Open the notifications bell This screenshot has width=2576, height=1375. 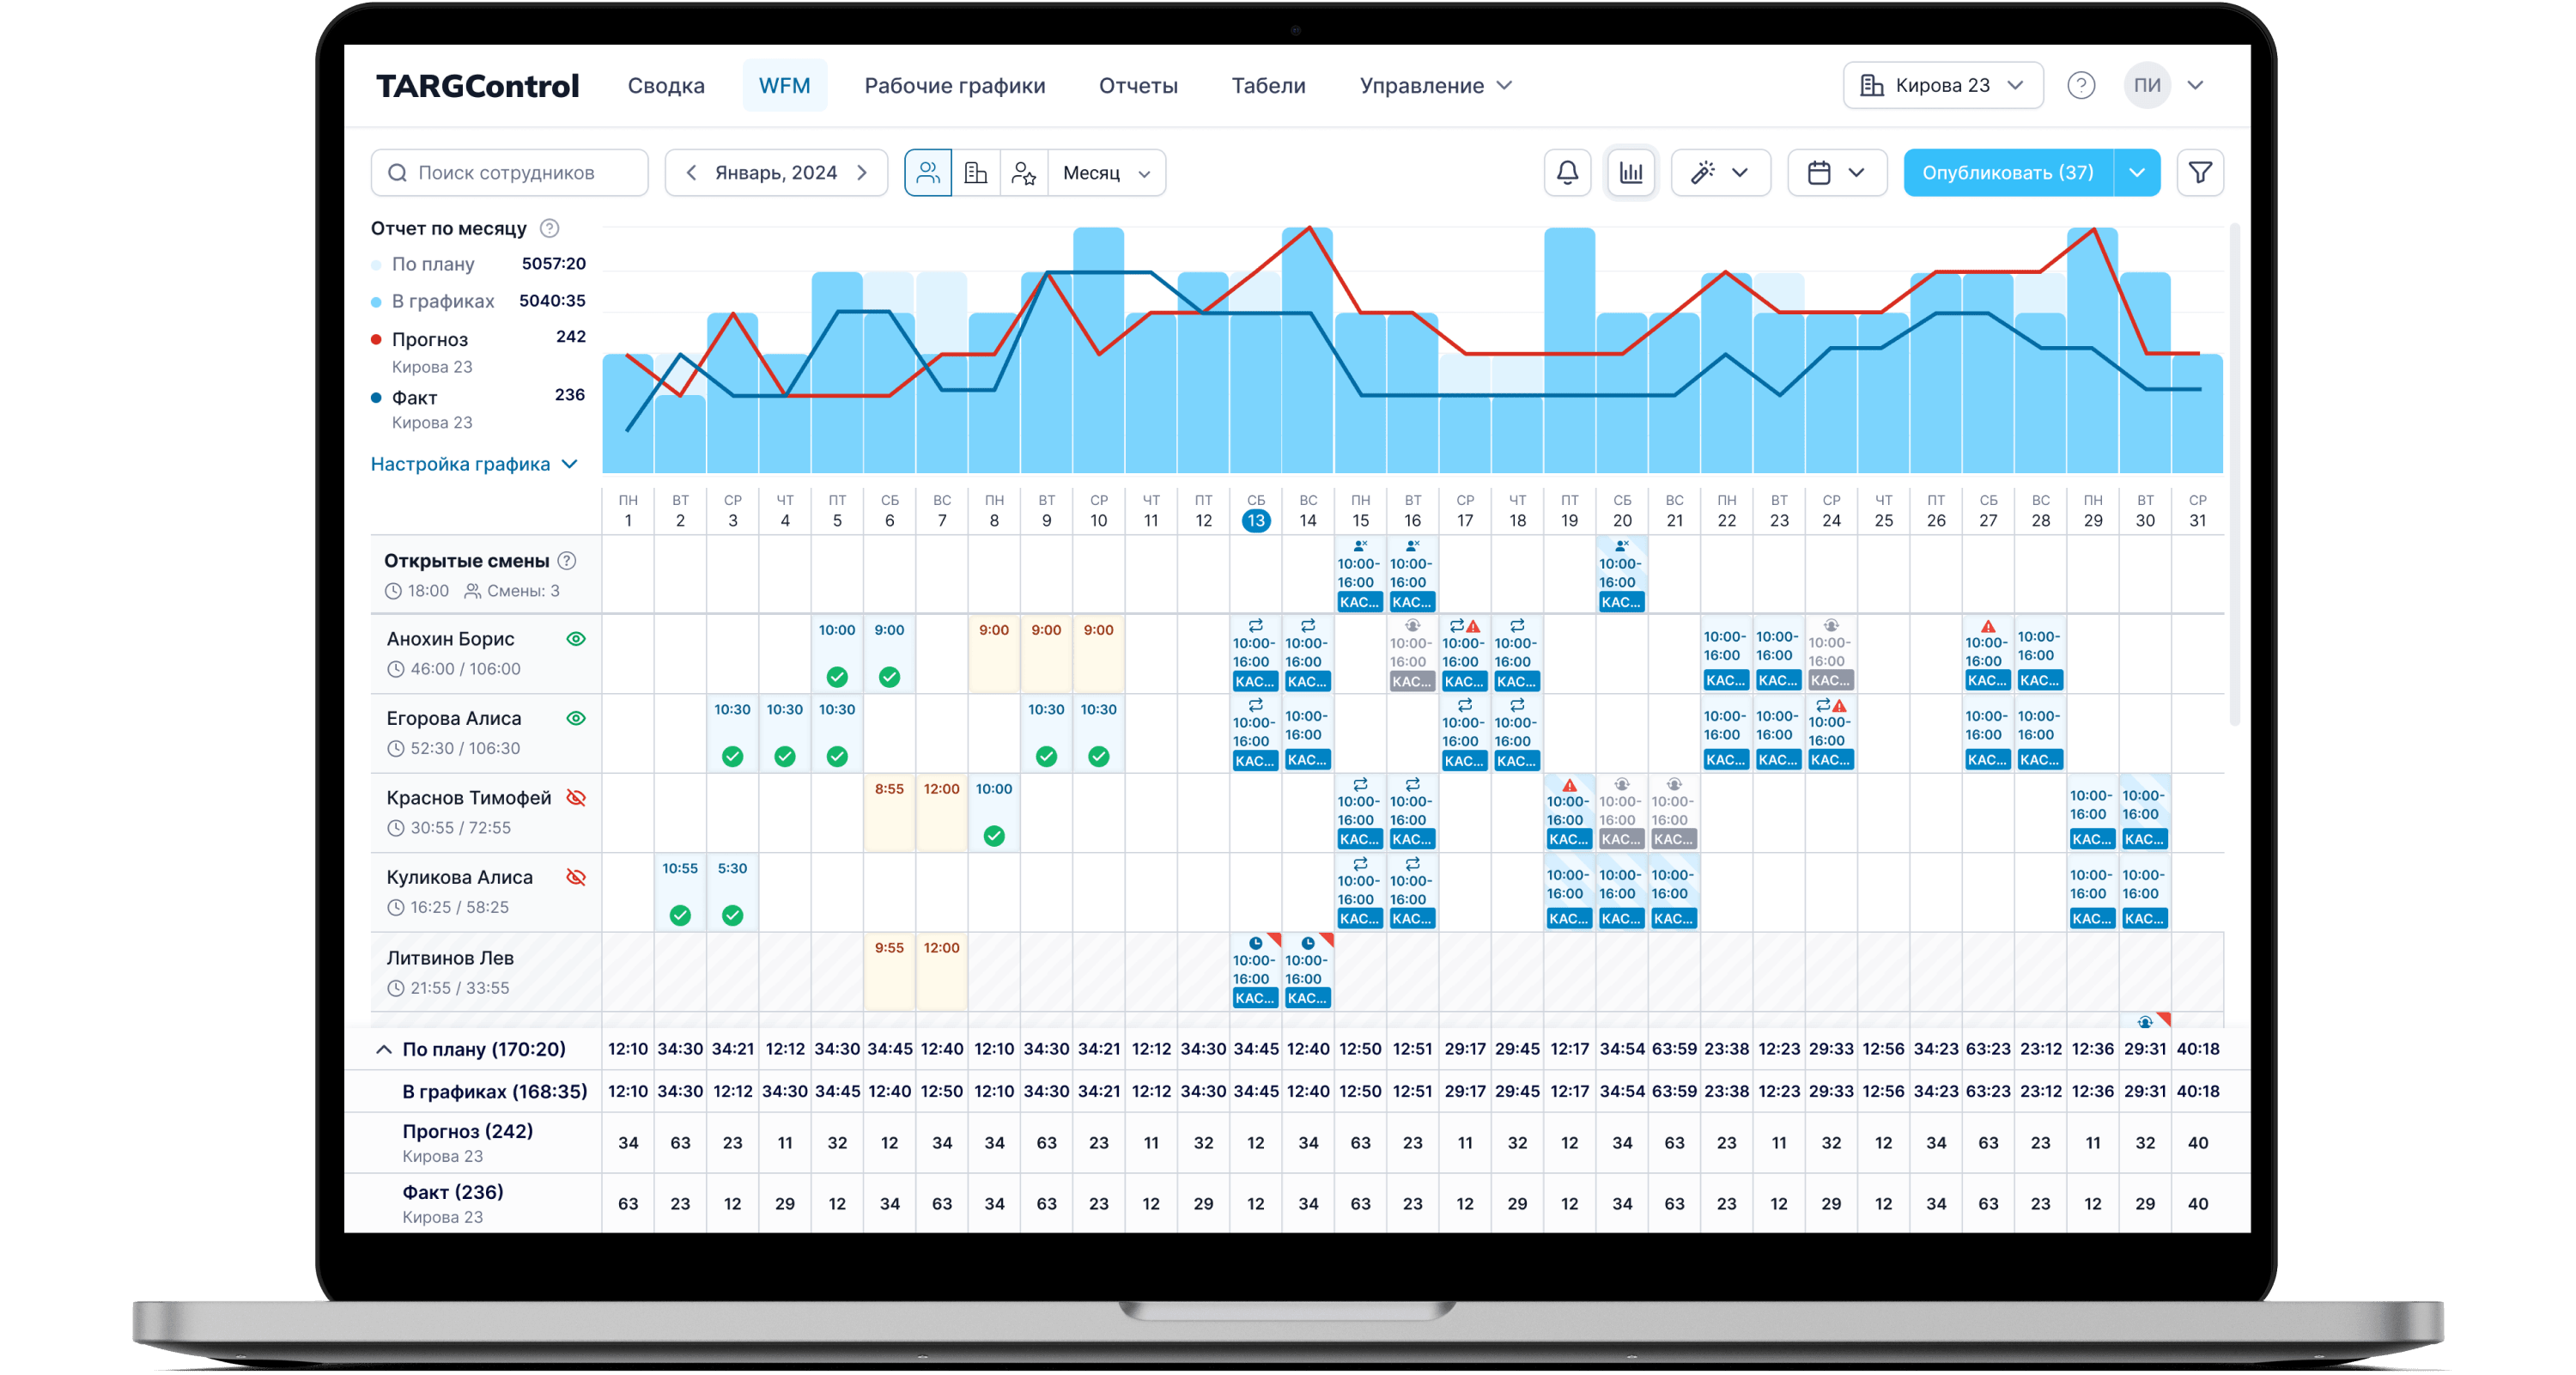pyautogui.click(x=1567, y=173)
